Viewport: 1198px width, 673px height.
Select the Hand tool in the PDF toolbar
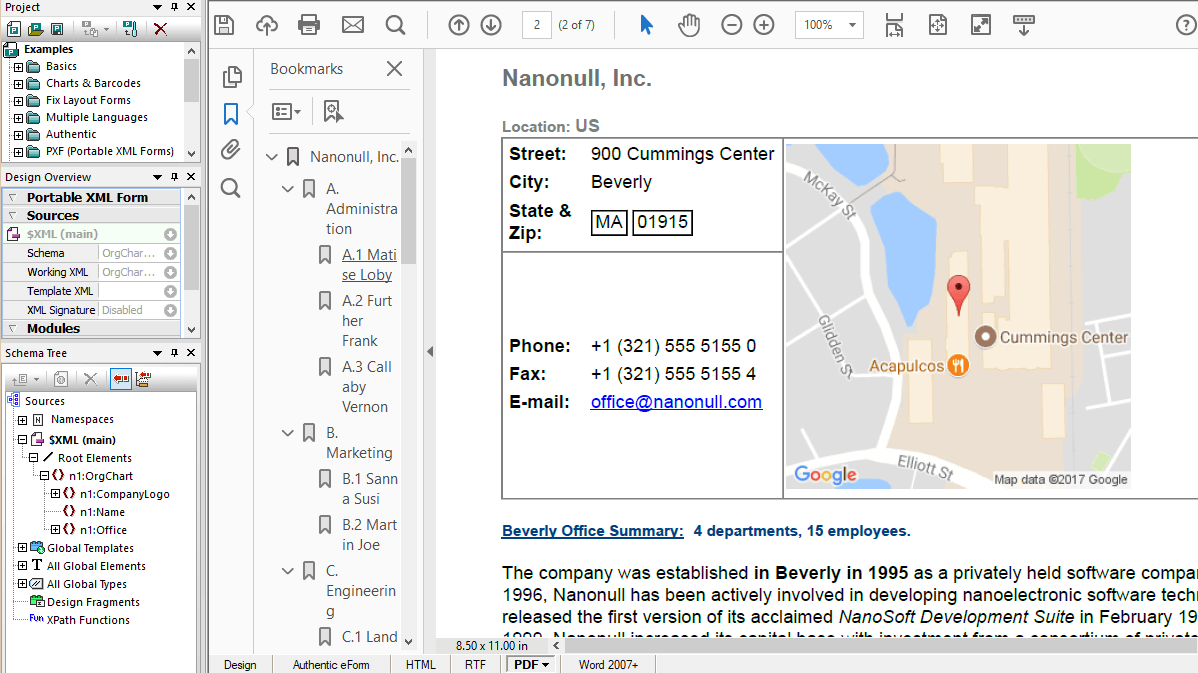pyautogui.click(x=687, y=24)
